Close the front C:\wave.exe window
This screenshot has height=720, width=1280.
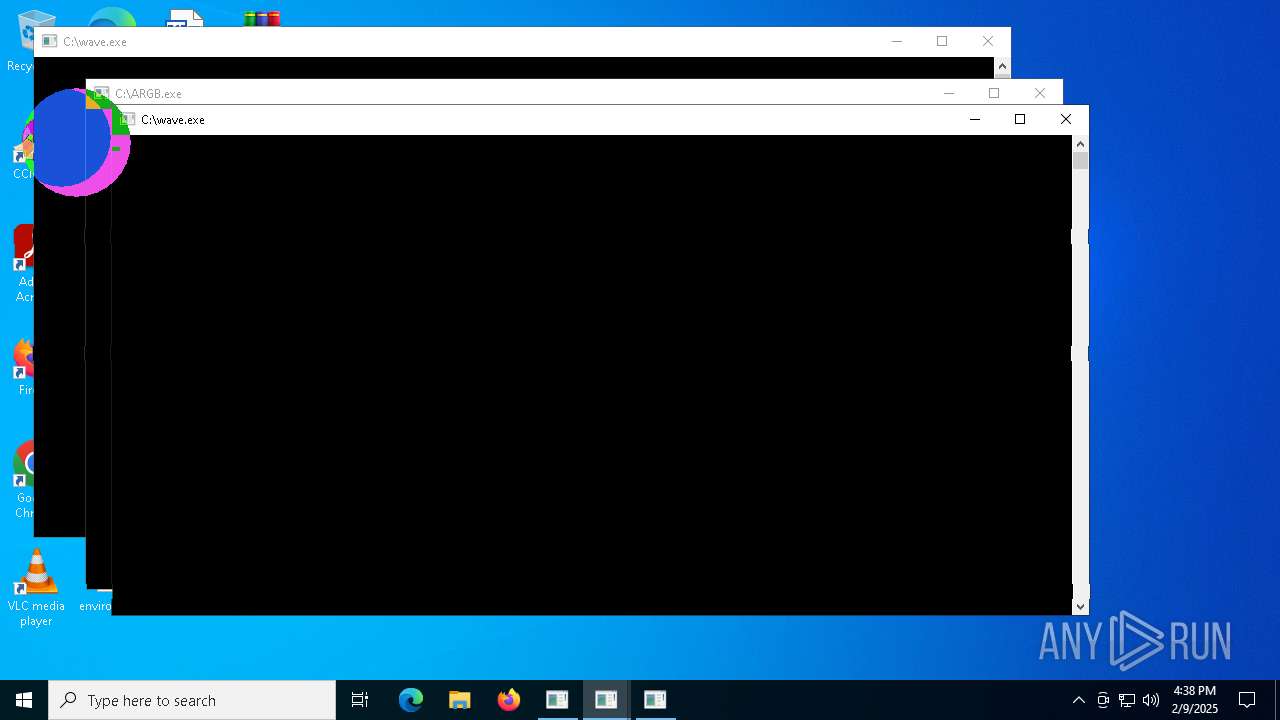[x=1066, y=119]
